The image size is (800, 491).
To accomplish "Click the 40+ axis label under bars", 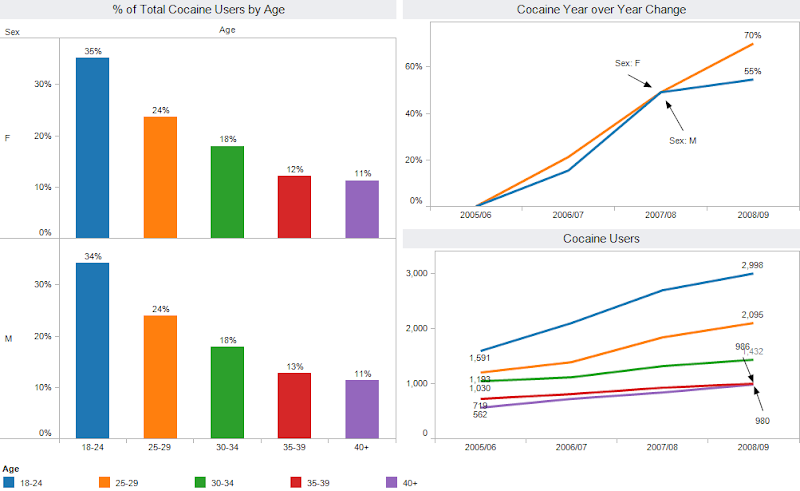I will pos(361,447).
